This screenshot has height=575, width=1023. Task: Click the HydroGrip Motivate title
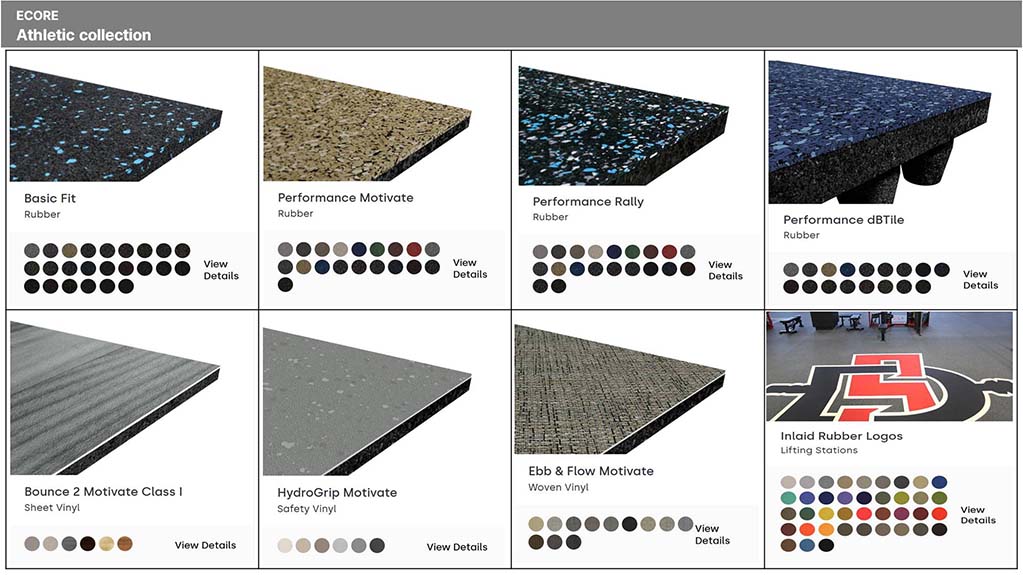[x=337, y=493]
